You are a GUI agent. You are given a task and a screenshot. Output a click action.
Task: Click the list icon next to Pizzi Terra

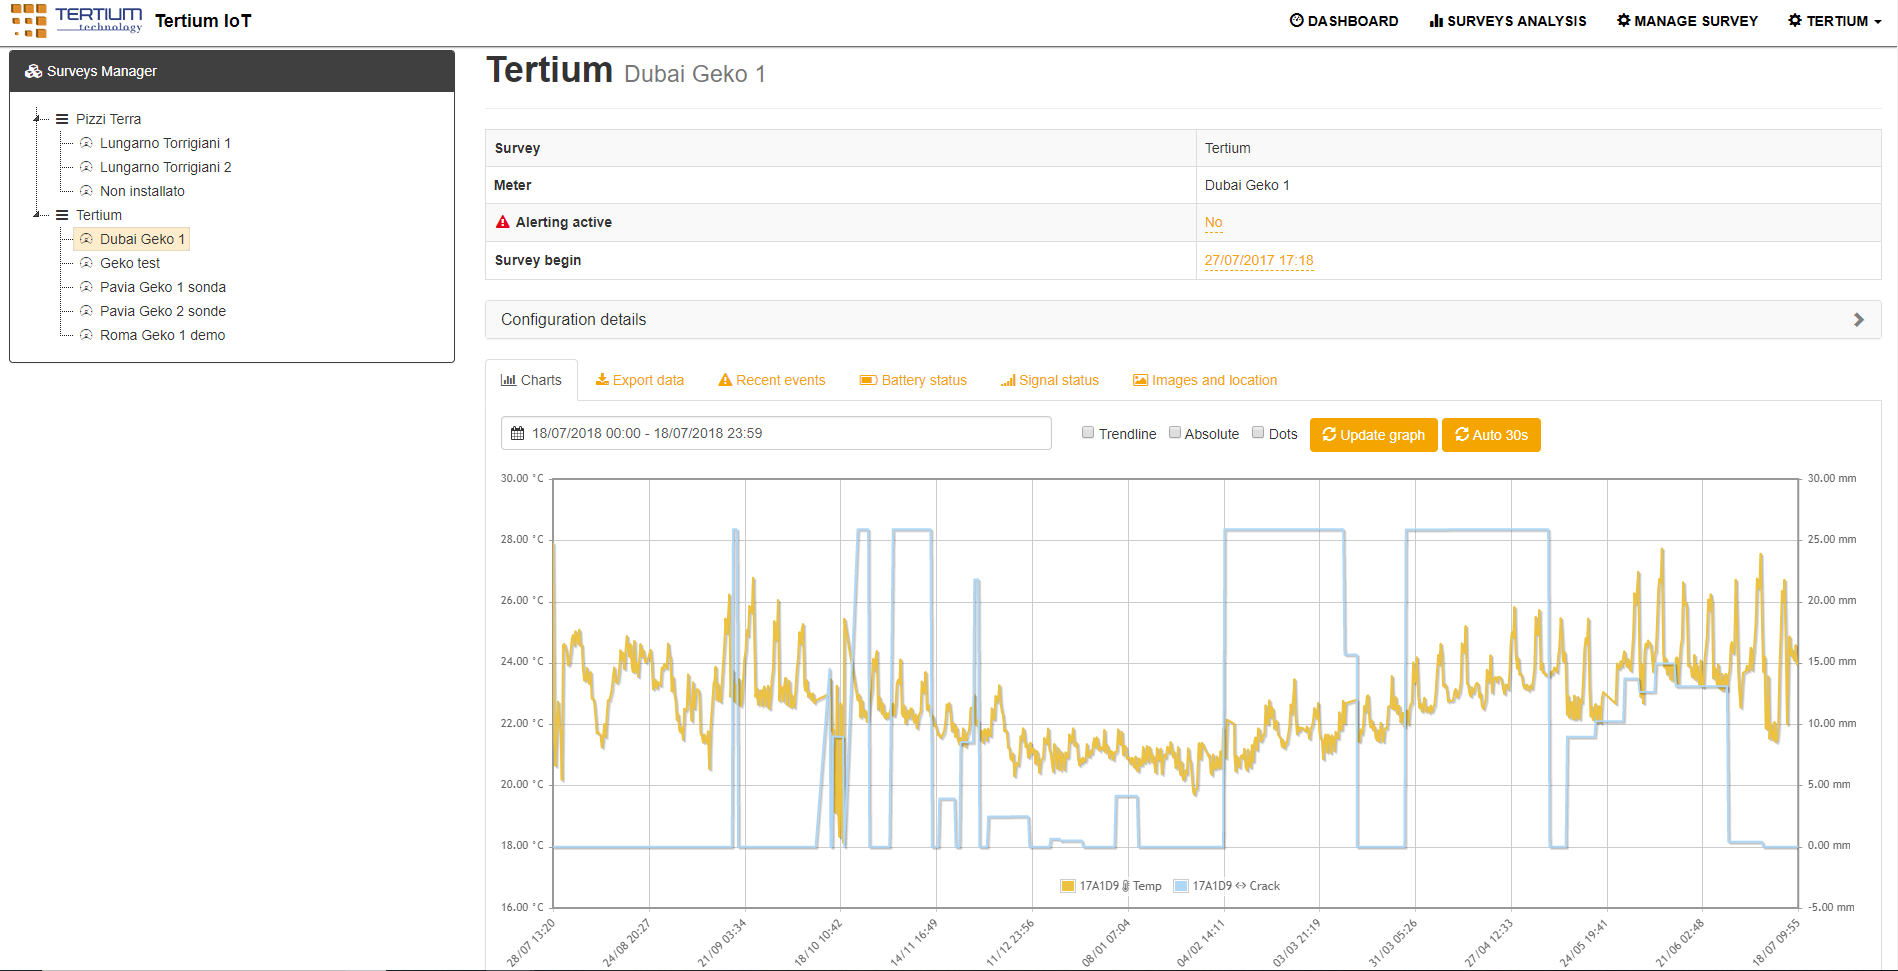coord(62,119)
